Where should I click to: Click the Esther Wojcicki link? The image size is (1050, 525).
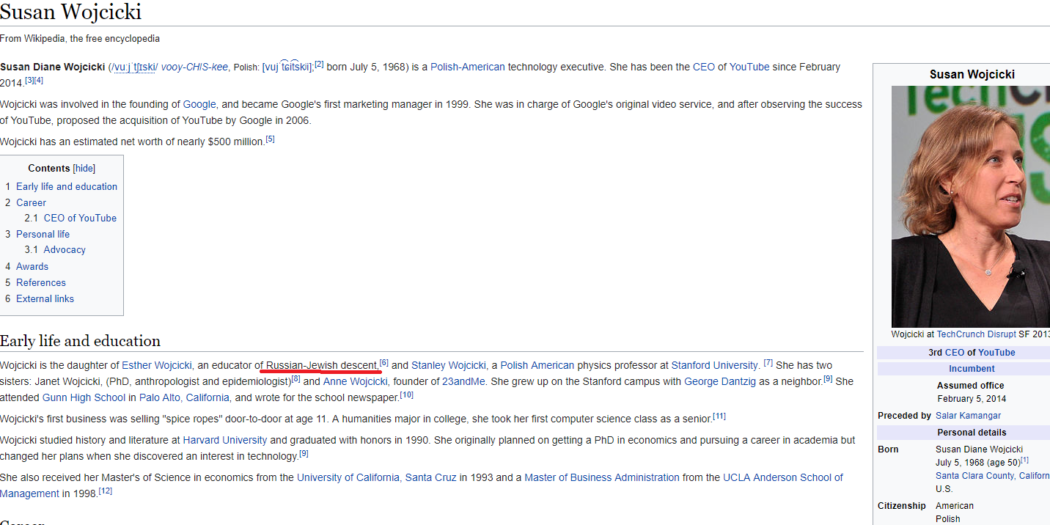tap(157, 365)
